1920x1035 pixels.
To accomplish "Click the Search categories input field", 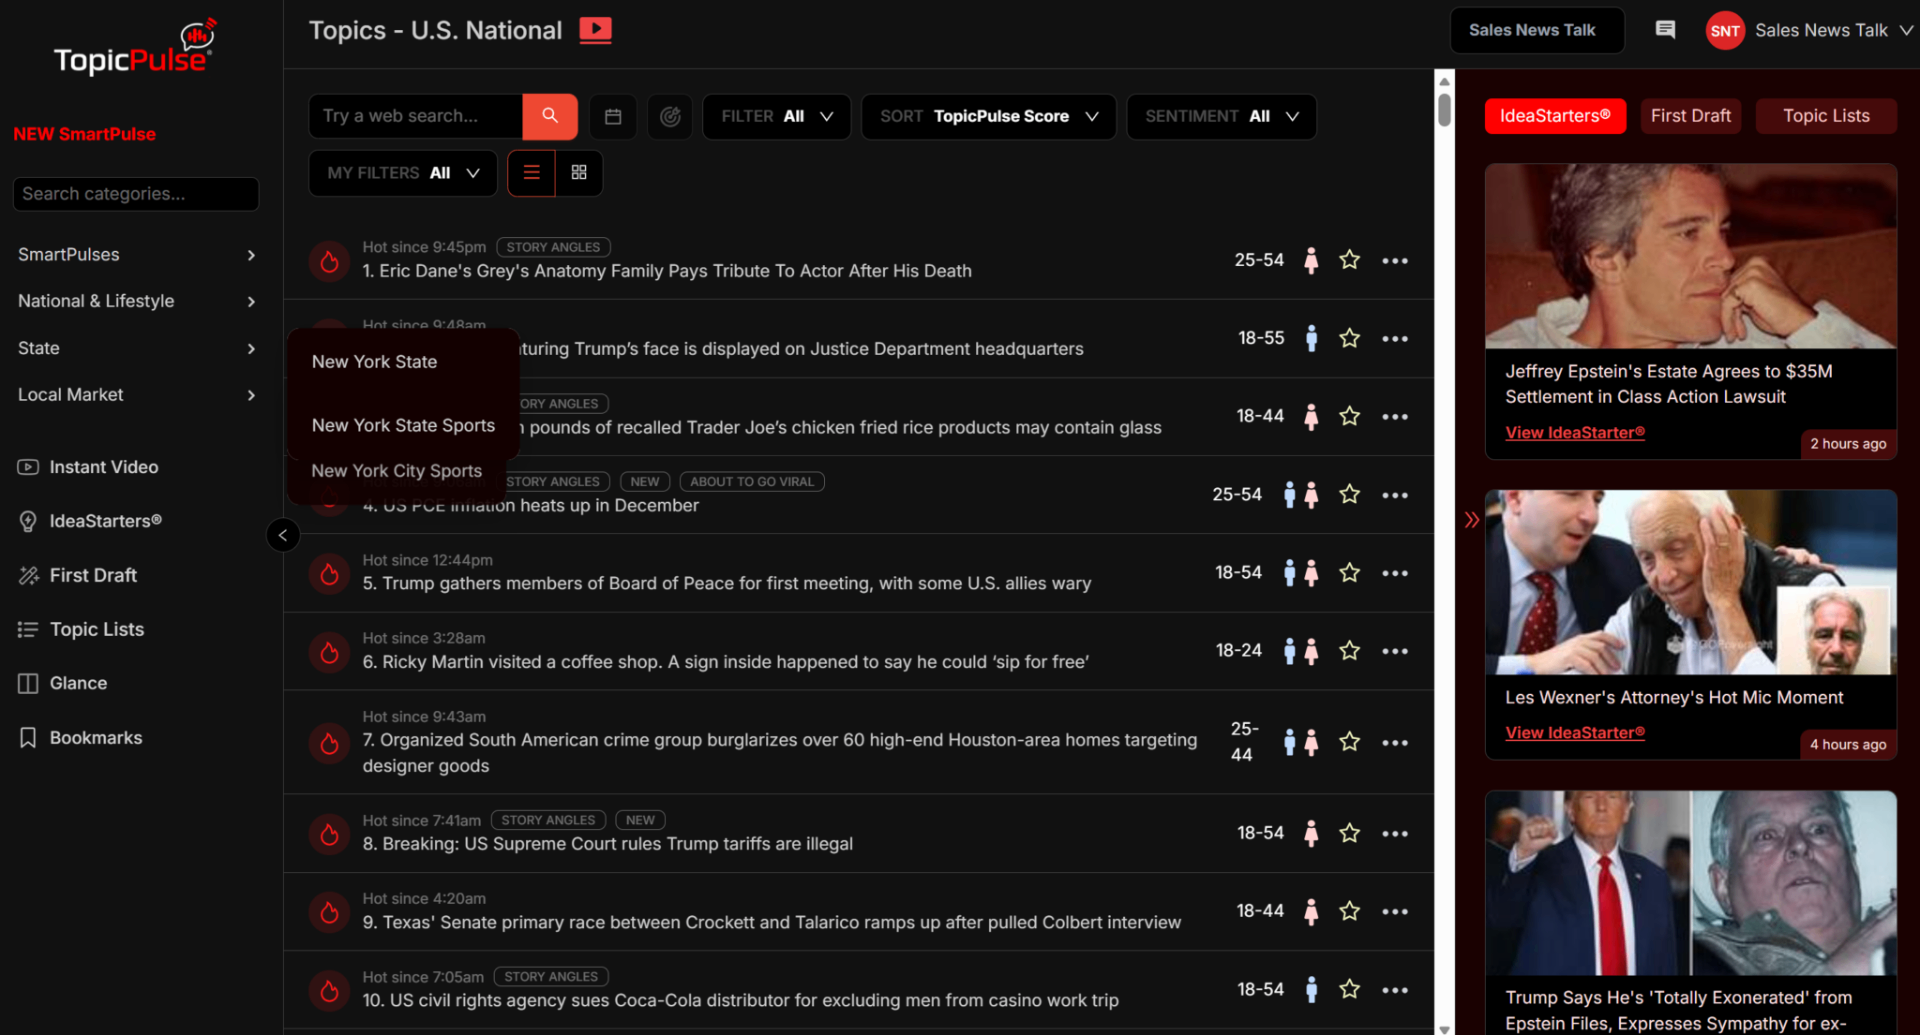I will [136, 194].
